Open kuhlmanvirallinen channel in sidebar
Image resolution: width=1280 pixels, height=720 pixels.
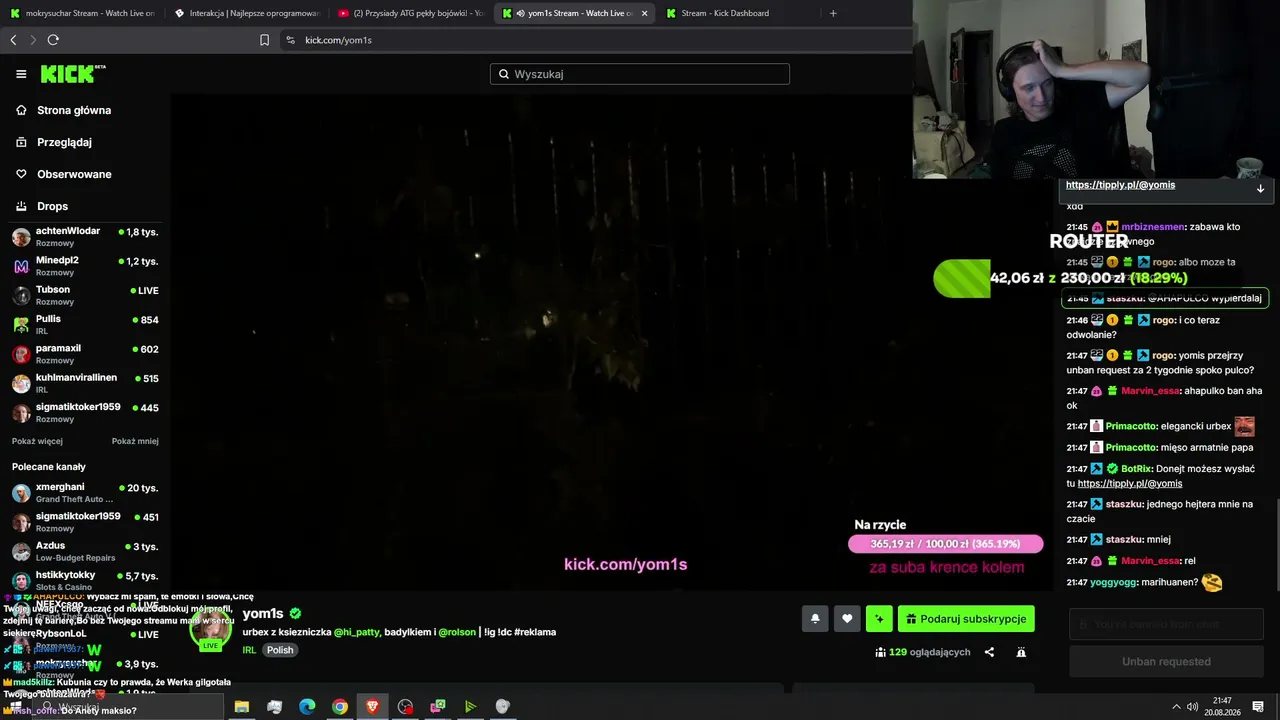click(x=85, y=383)
